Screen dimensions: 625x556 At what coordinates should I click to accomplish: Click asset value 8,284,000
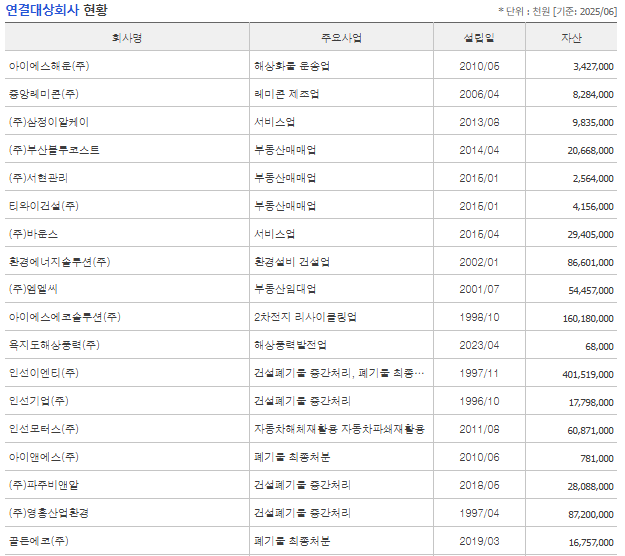[593, 94]
